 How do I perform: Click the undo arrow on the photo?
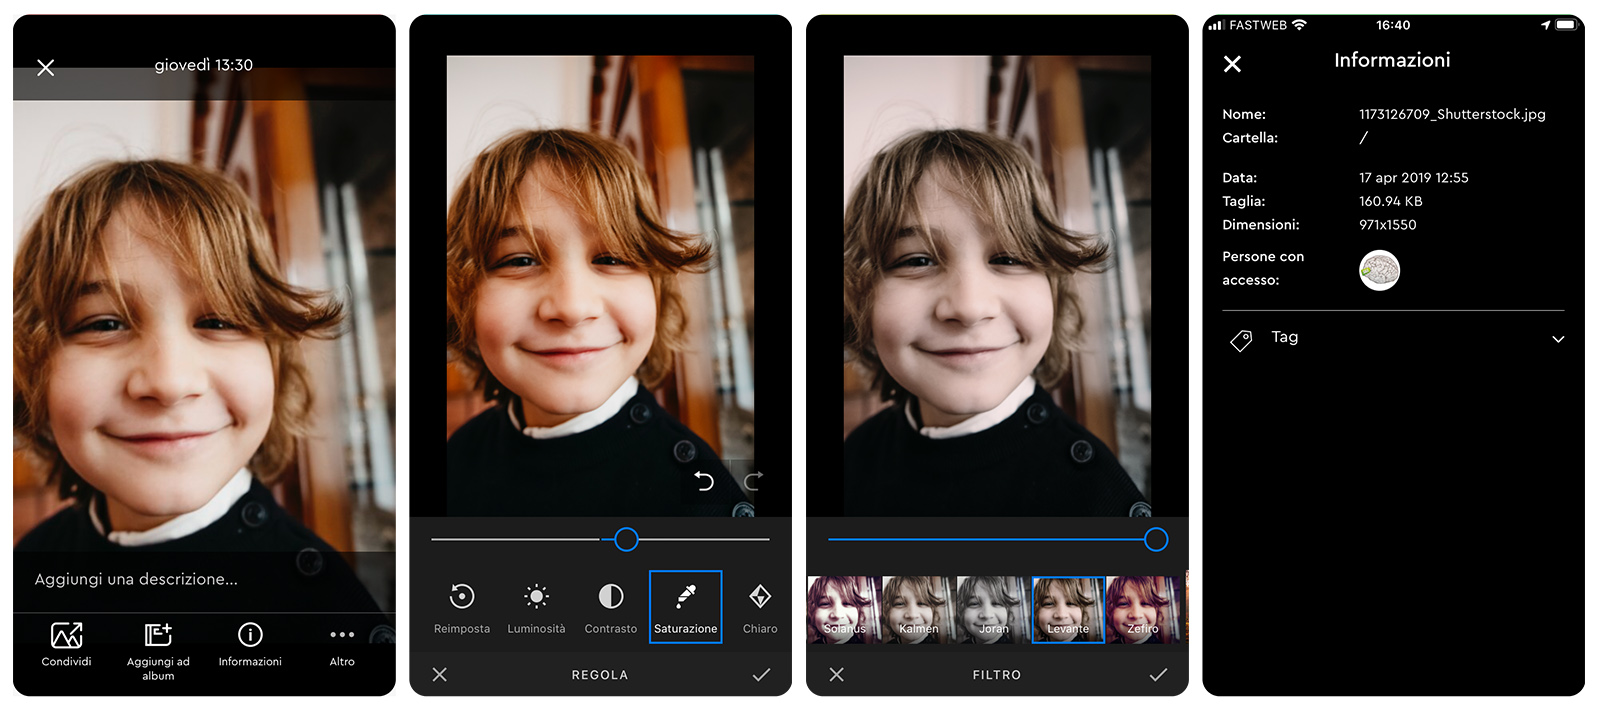[x=704, y=481]
